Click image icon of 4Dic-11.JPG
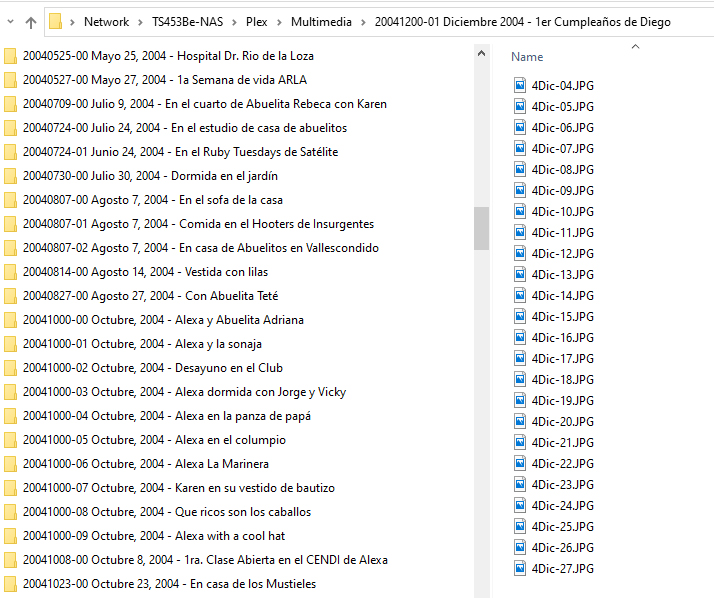This screenshot has height=598, width=714. click(520, 232)
